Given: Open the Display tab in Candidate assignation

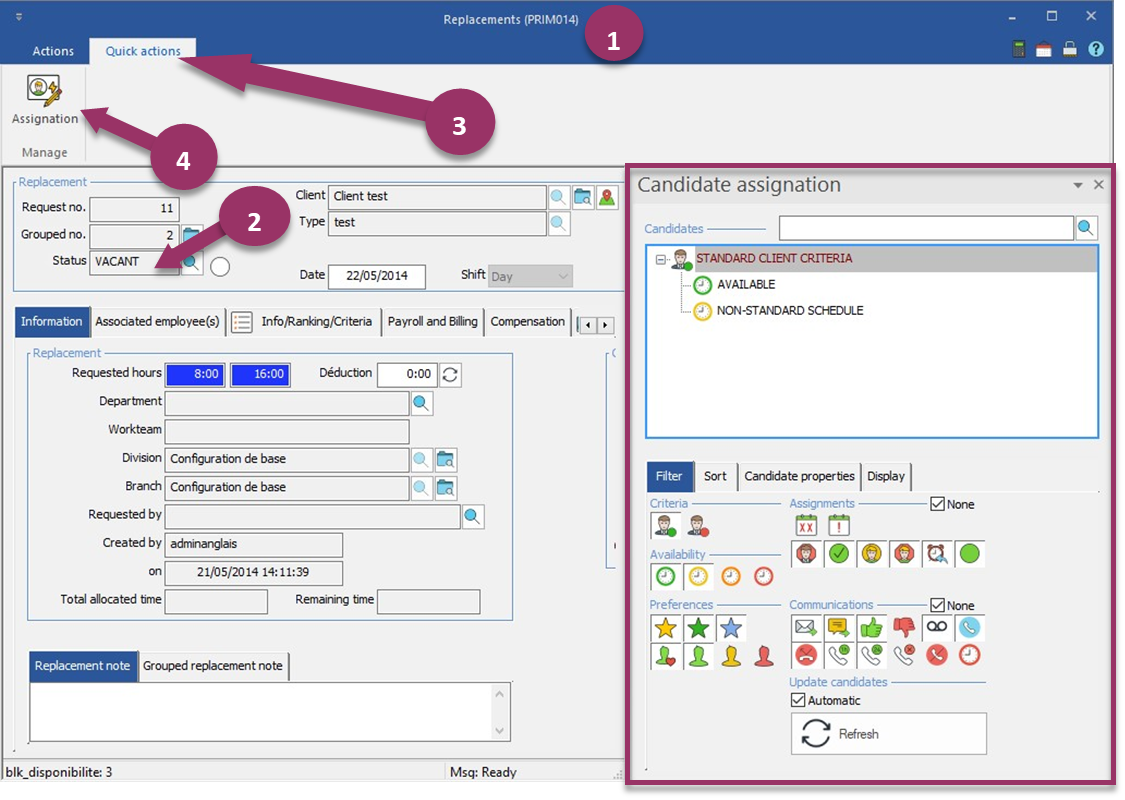Looking at the screenshot, I should click(885, 476).
